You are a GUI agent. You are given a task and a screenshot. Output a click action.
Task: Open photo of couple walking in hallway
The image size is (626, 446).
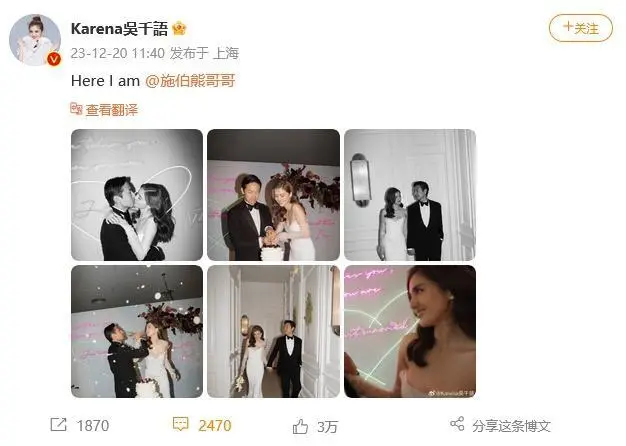tap(273, 331)
